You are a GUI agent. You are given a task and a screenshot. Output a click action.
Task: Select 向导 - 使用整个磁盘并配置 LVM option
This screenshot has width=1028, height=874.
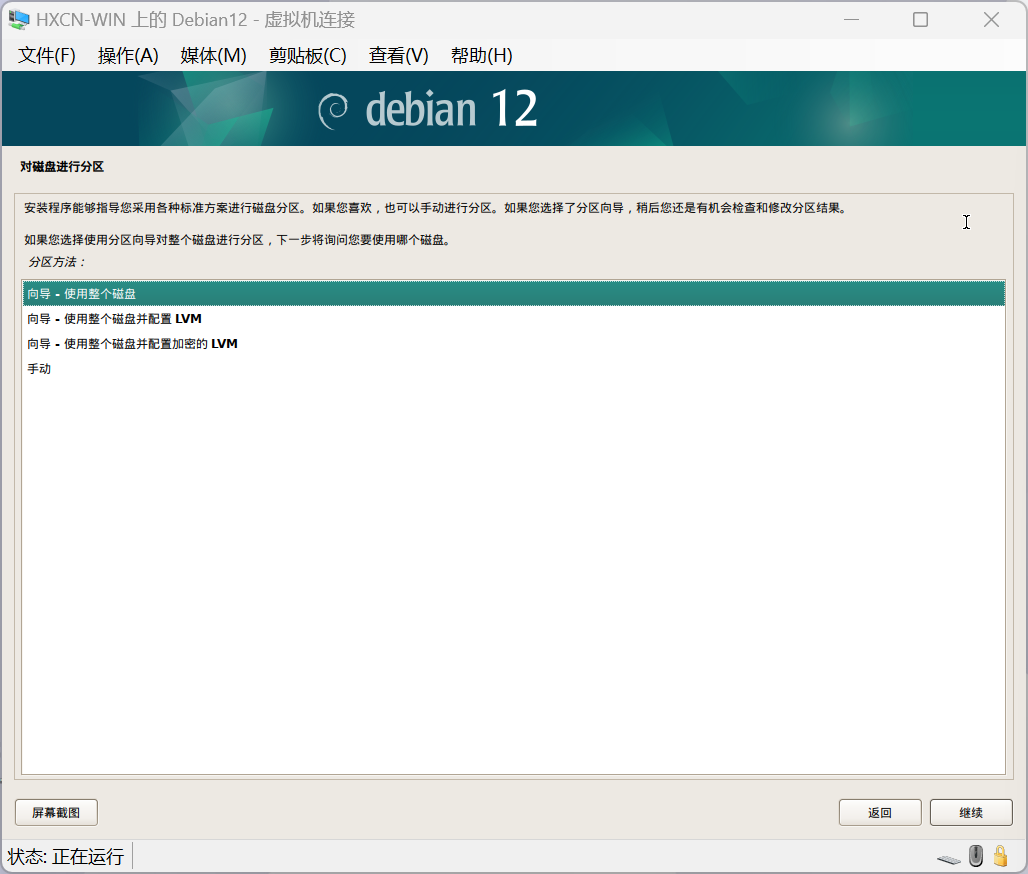point(513,319)
